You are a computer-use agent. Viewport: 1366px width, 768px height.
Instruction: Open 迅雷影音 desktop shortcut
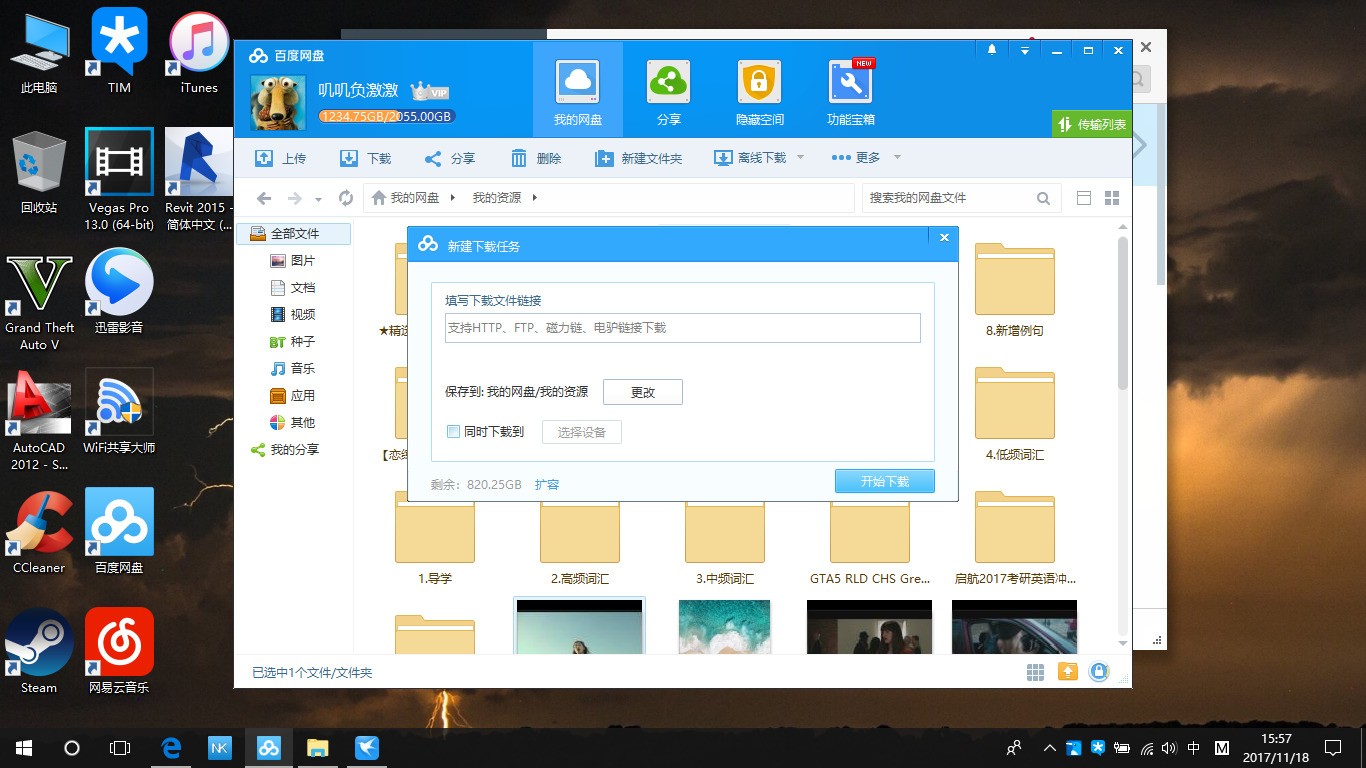click(x=119, y=291)
